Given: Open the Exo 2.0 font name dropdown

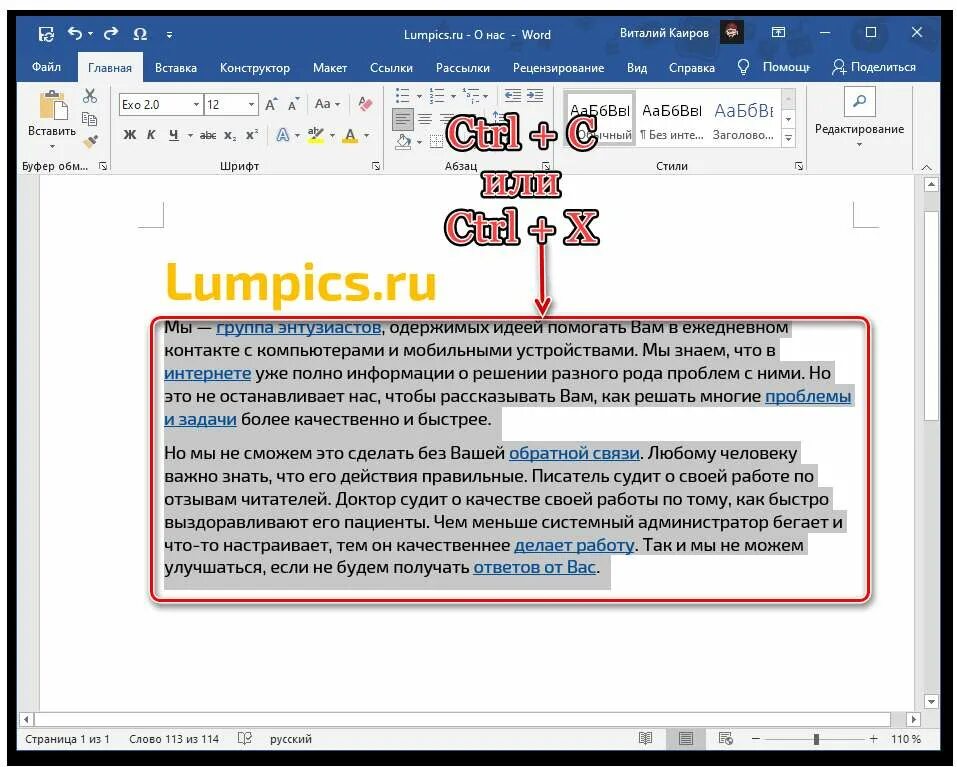Looking at the screenshot, I should pyautogui.click(x=196, y=104).
